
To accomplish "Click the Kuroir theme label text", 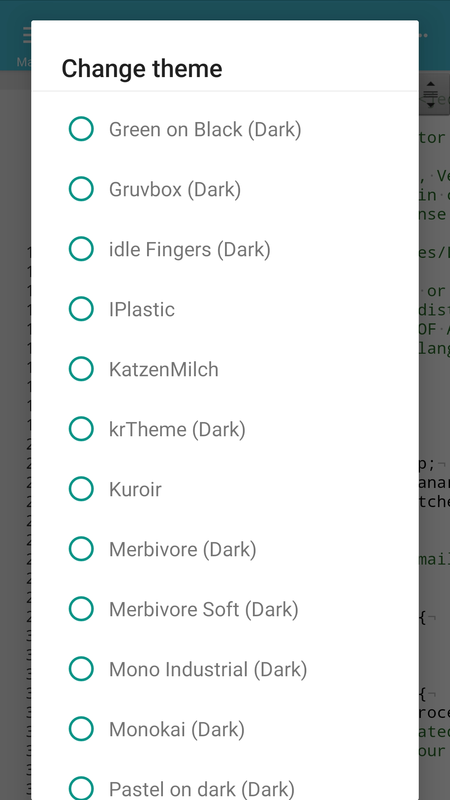I will pyautogui.click(x=135, y=489).
